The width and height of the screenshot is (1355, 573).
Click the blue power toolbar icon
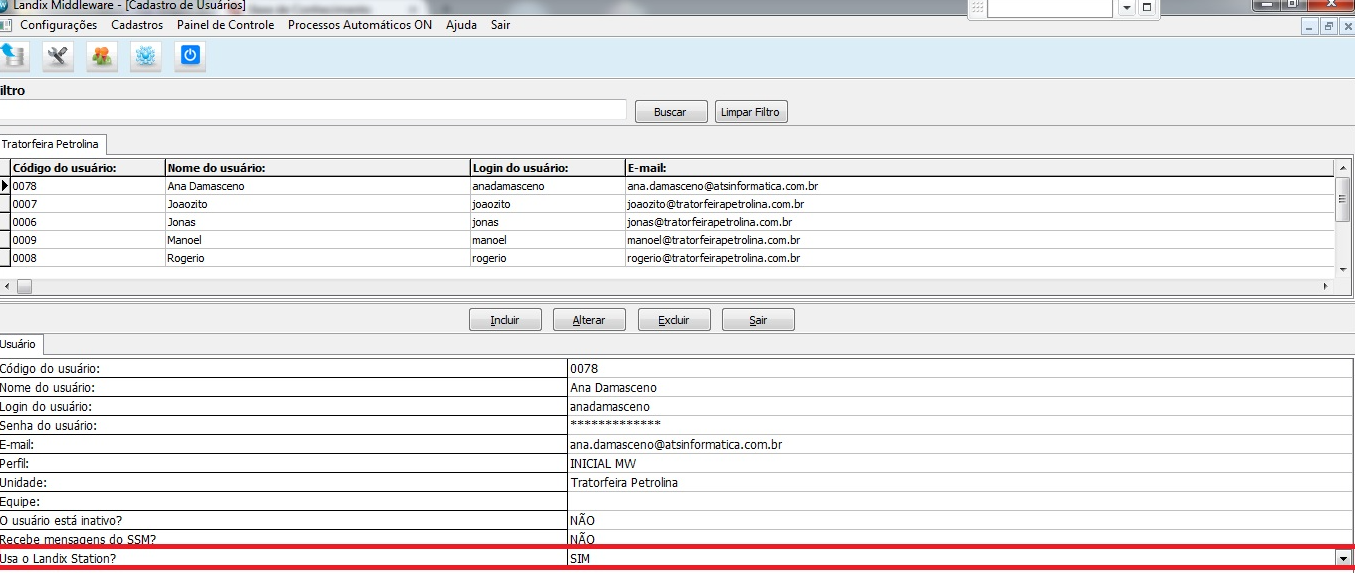coord(190,56)
